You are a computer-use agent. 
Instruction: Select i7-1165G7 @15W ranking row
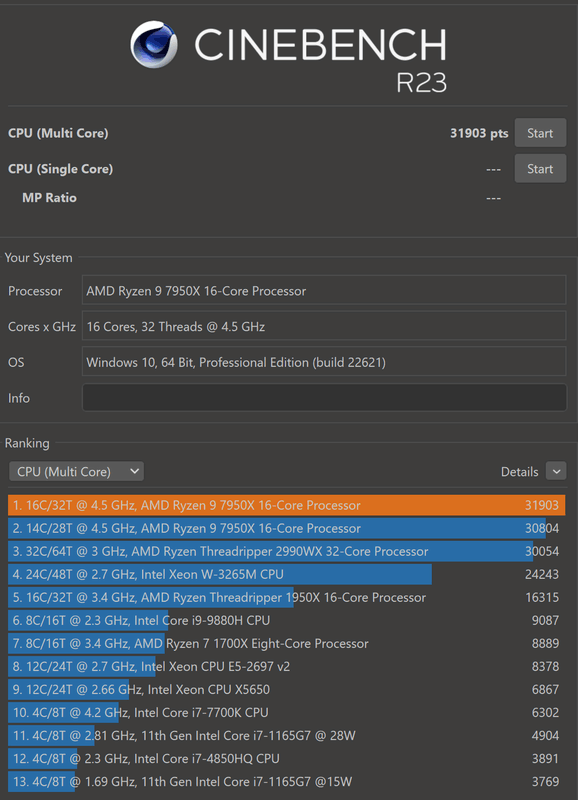(x=287, y=781)
